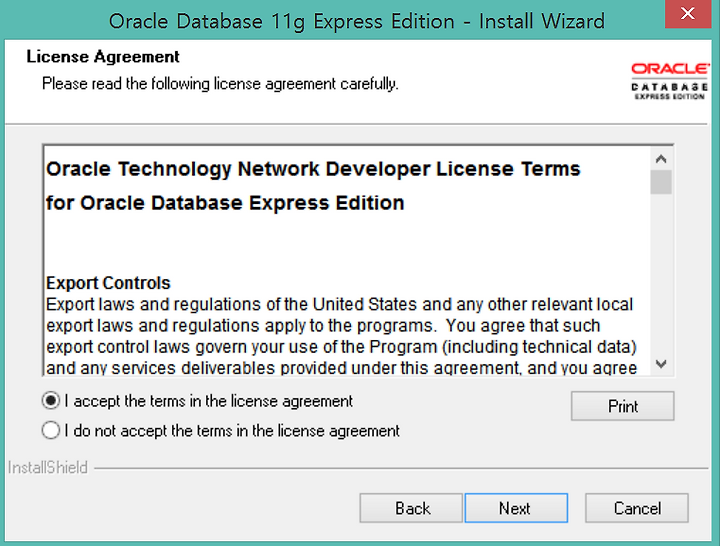
Task: Click the License Agreement header text
Action: pyautogui.click(x=103, y=56)
